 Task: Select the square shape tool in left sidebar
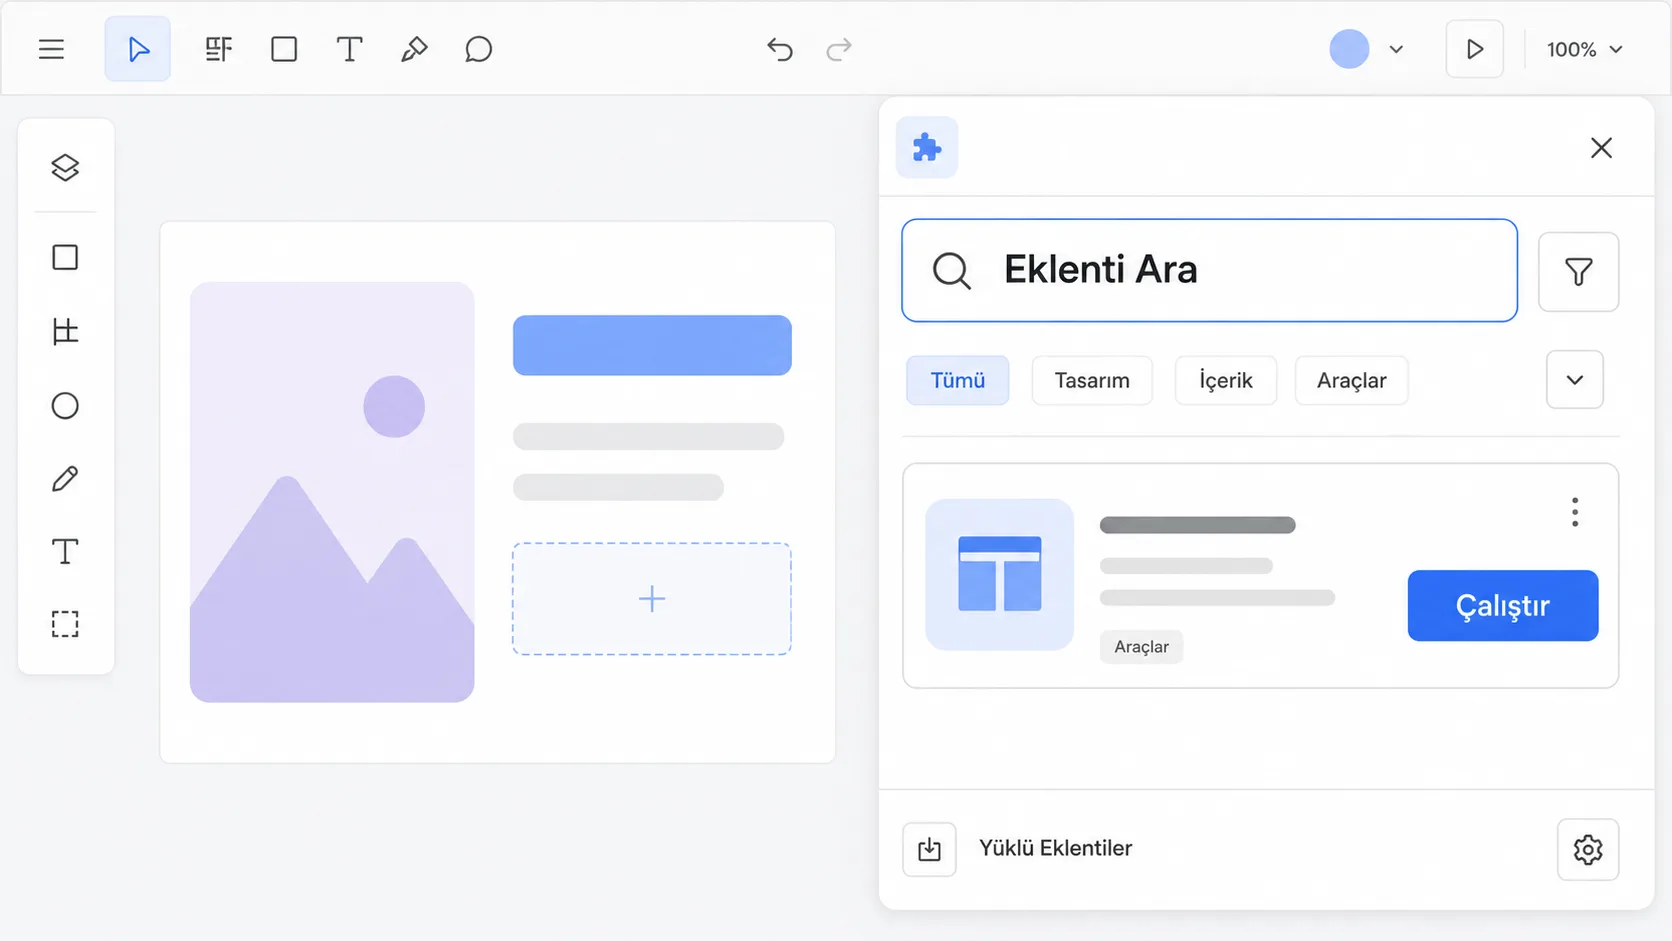65,257
